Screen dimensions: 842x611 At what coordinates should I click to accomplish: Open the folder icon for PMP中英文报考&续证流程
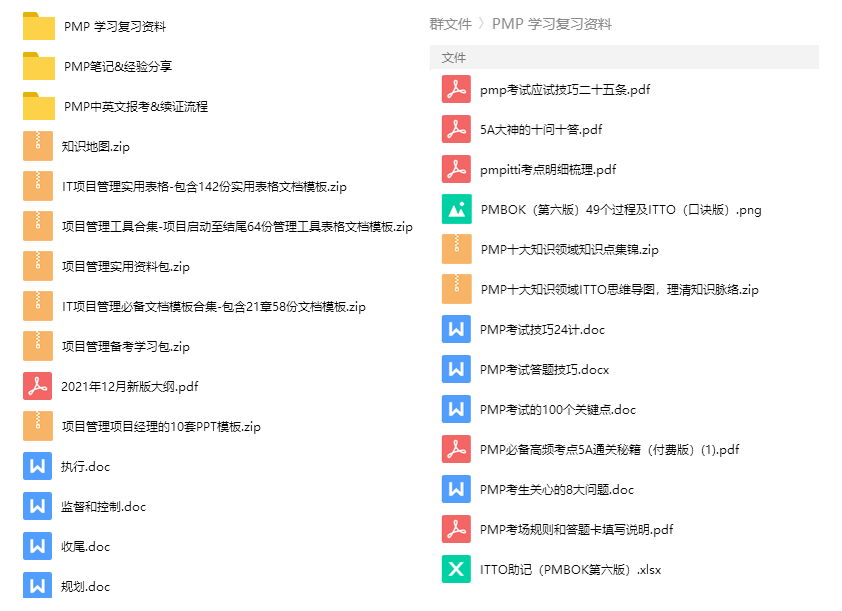39,106
